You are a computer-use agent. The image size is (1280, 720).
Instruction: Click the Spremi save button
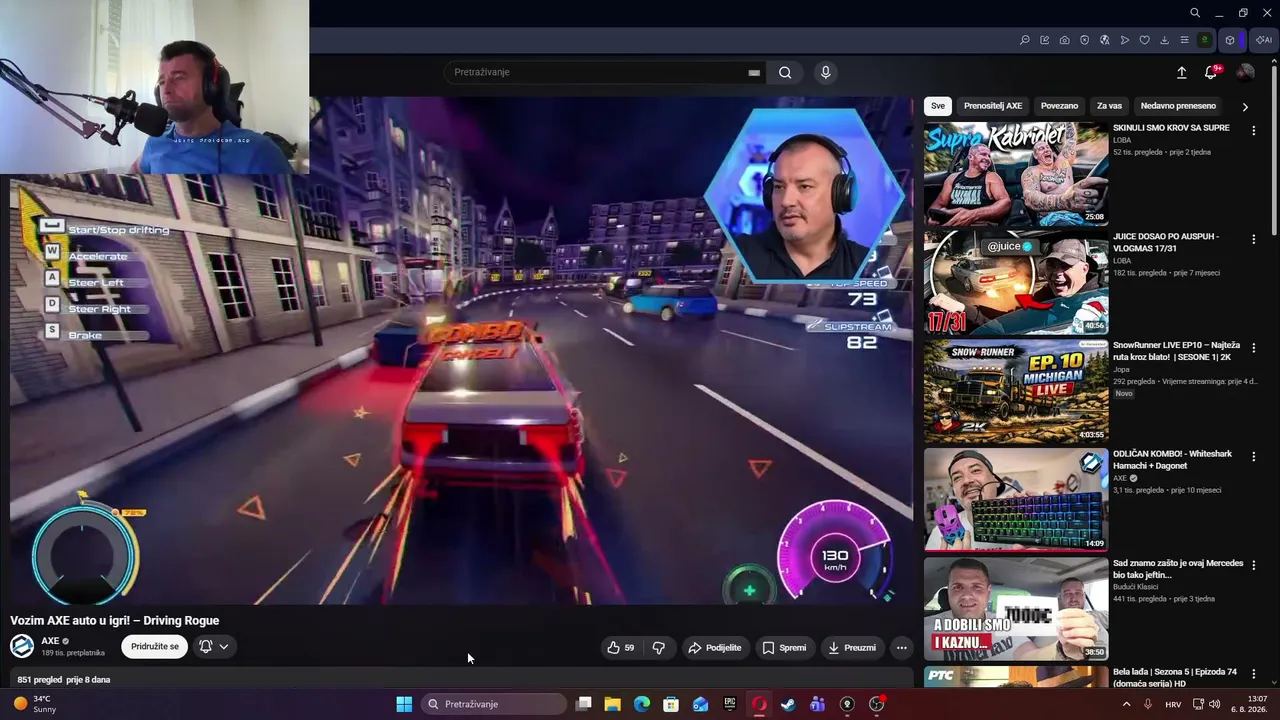(784, 648)
